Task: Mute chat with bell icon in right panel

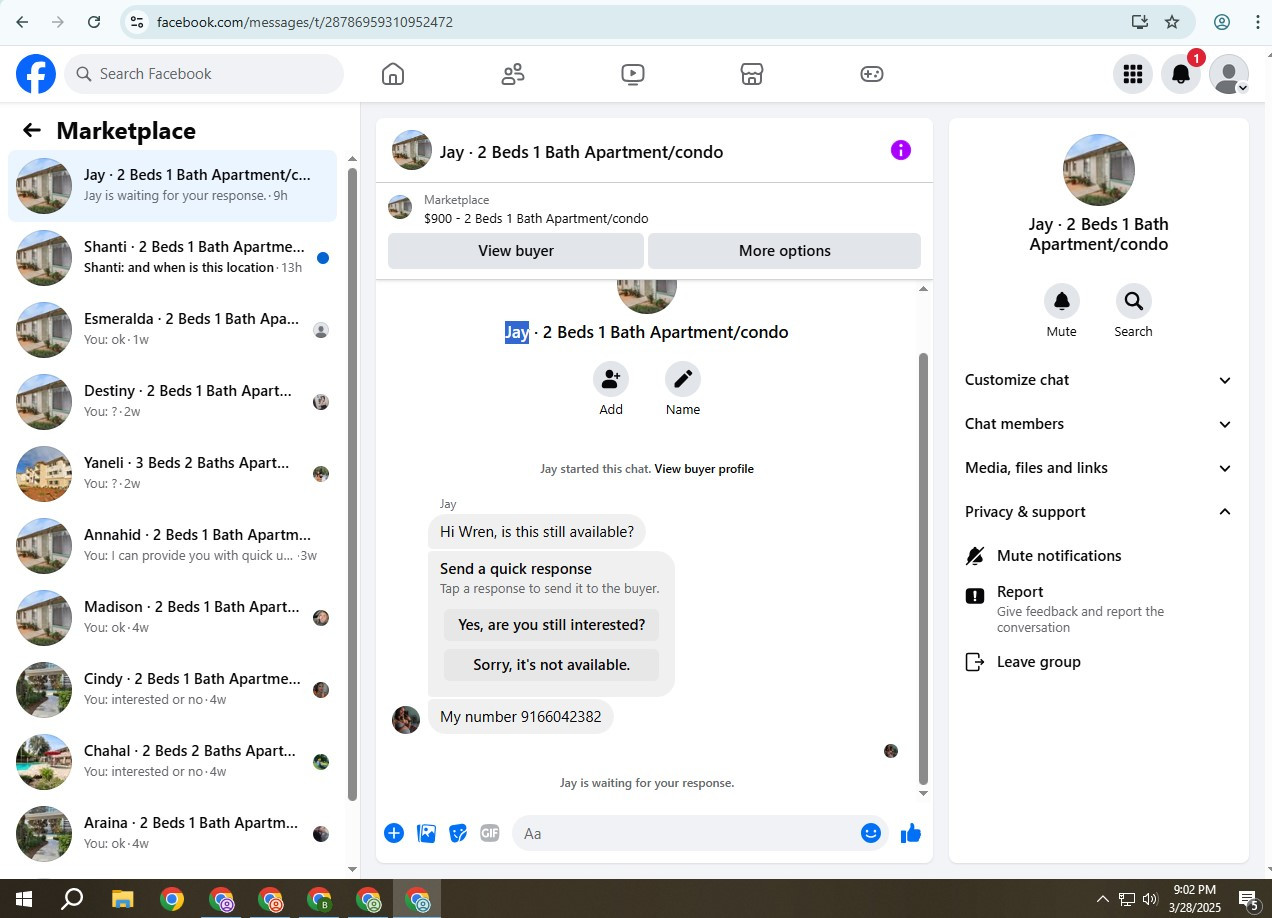Action: [x=1062, y=301]
